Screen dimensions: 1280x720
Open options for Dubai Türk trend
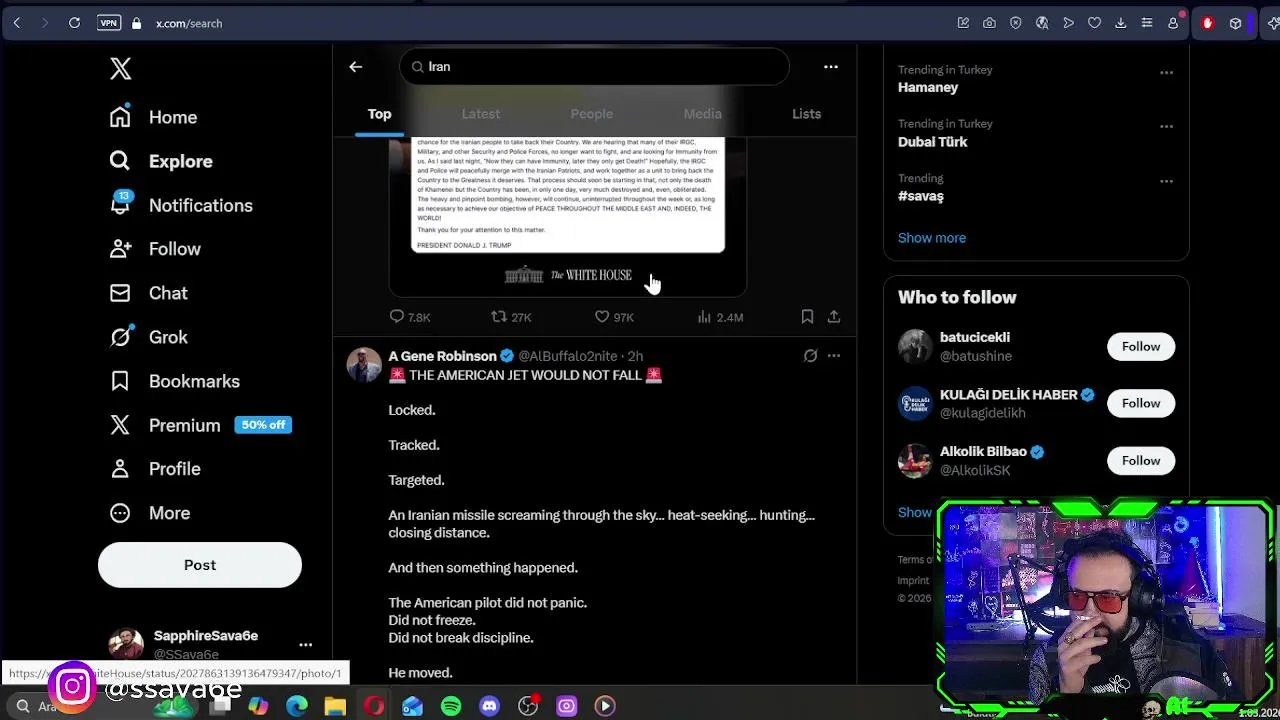(1166, 127)
